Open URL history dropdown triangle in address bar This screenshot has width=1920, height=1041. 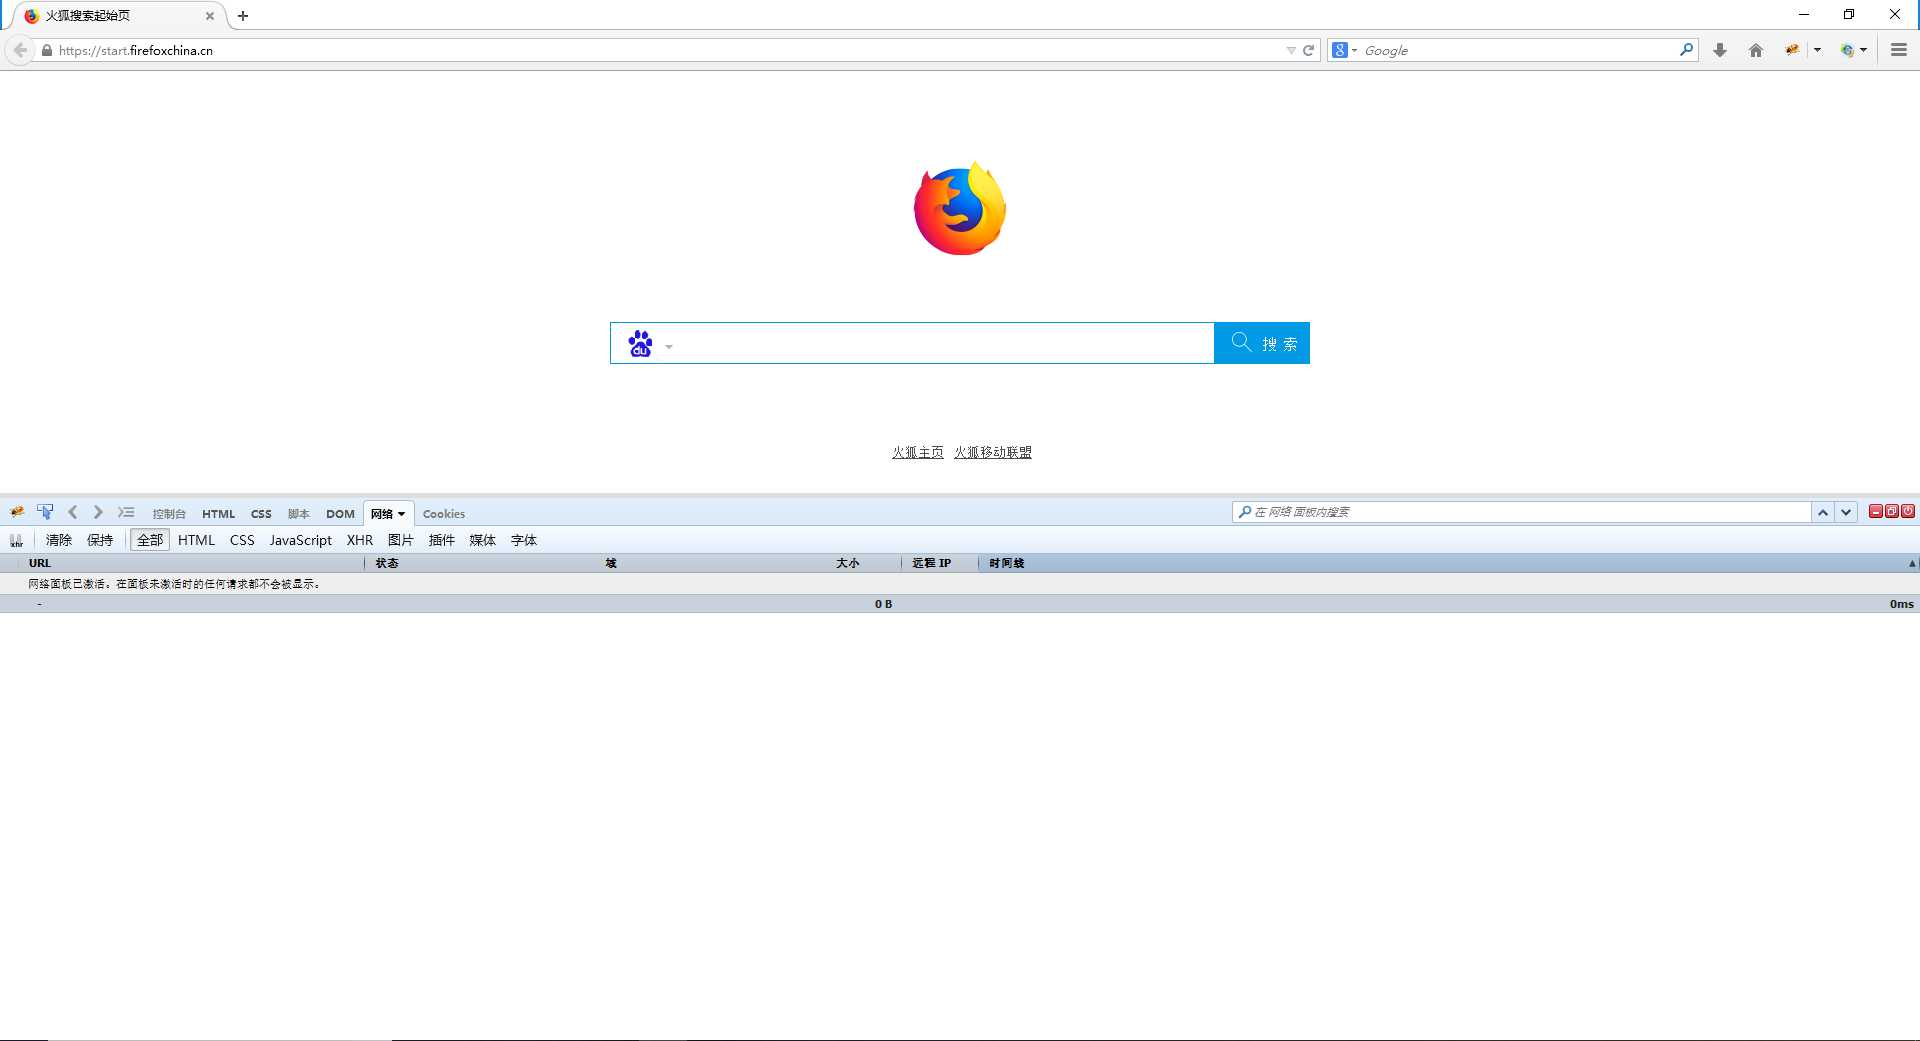coord(1291,50)
